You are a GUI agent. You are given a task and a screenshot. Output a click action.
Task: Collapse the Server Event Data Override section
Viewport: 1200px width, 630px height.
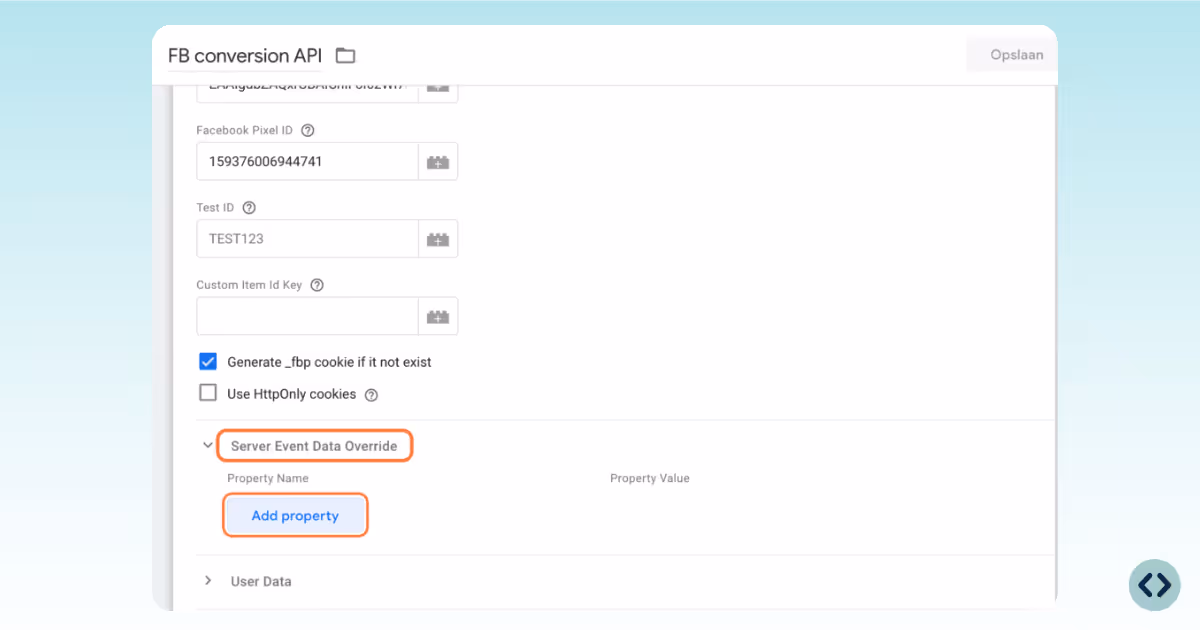pos(208,446)
